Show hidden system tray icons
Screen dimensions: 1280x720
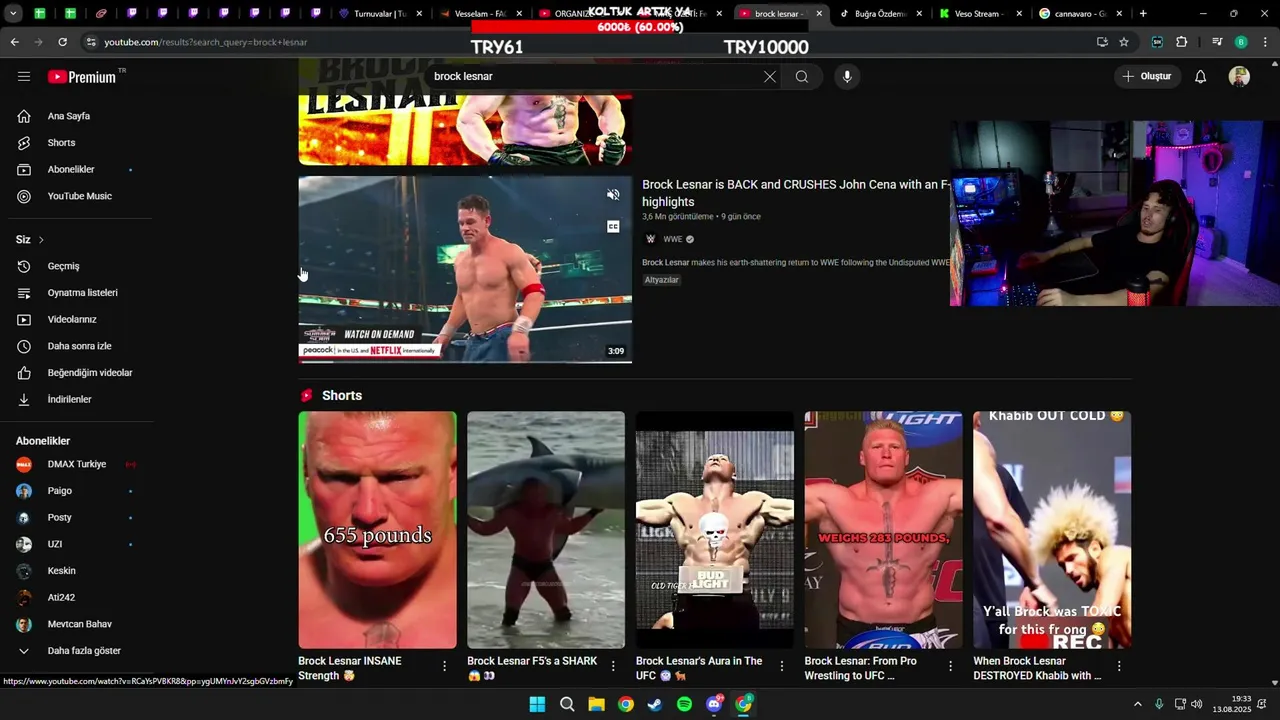coord(1137,704)
